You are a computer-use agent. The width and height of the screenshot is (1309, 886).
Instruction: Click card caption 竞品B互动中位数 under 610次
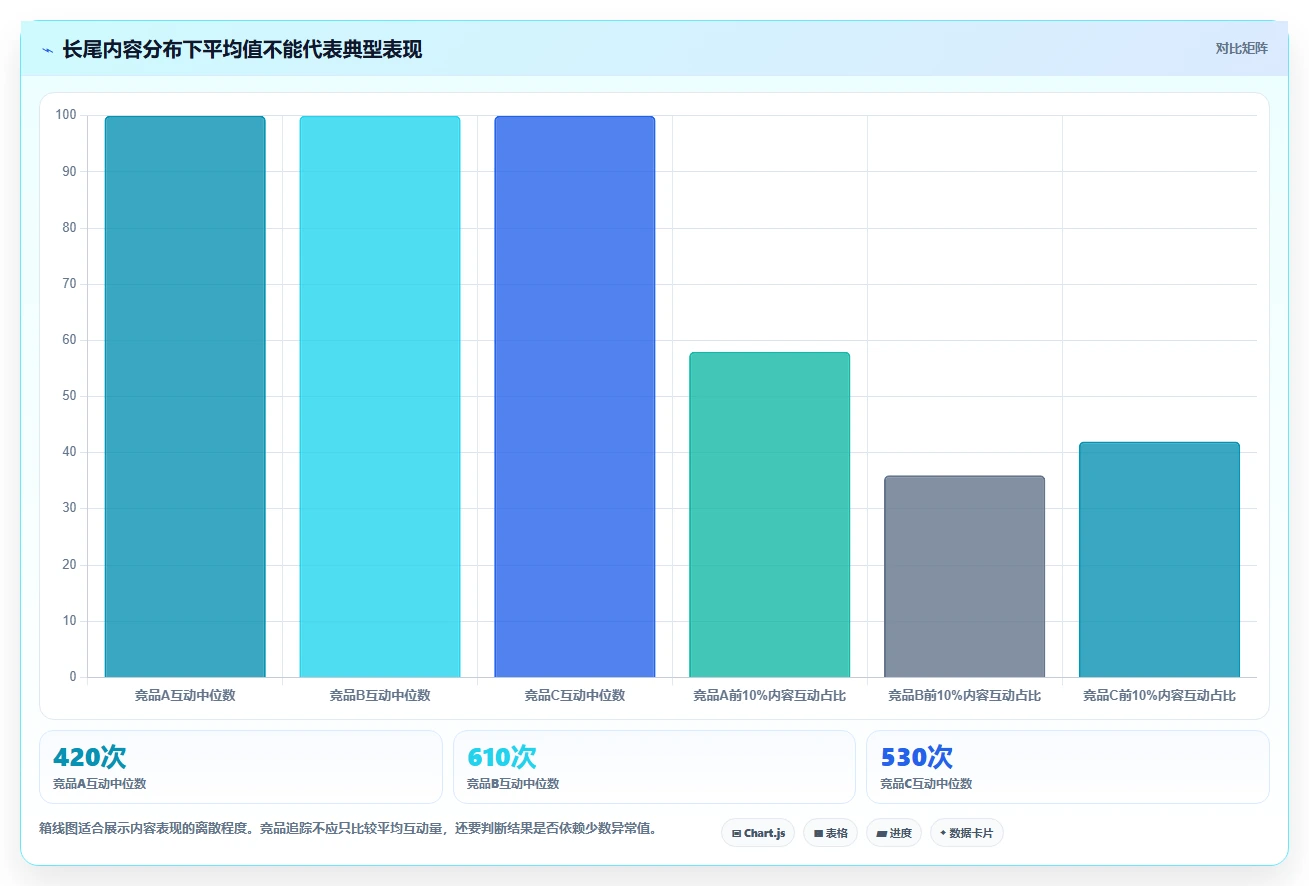[x=513, y=784]
